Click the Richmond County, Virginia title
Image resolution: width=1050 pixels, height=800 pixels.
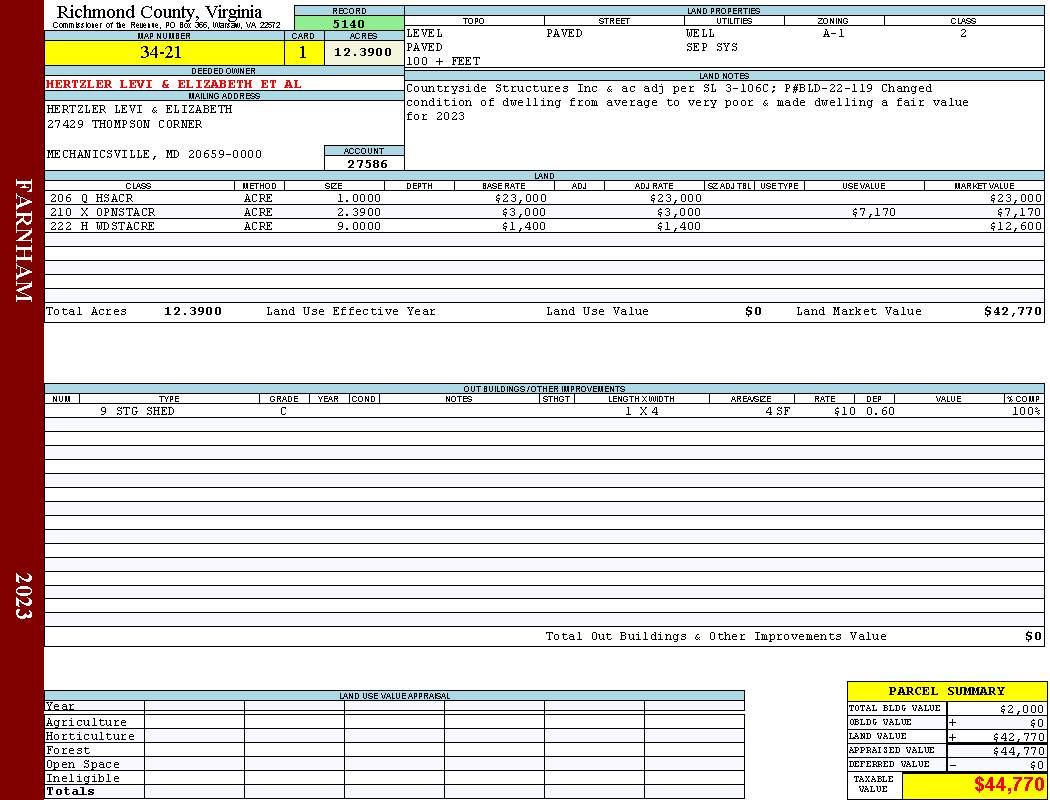pos(159,11)
